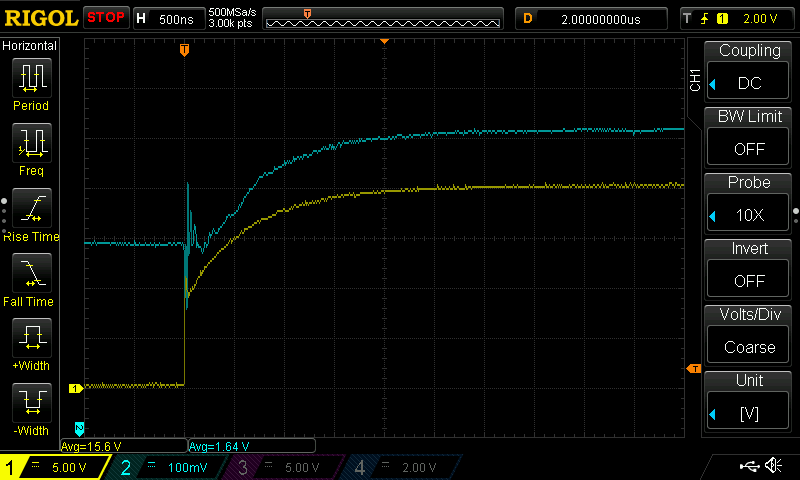Select the +Width measurement icon

pos(30,339)
